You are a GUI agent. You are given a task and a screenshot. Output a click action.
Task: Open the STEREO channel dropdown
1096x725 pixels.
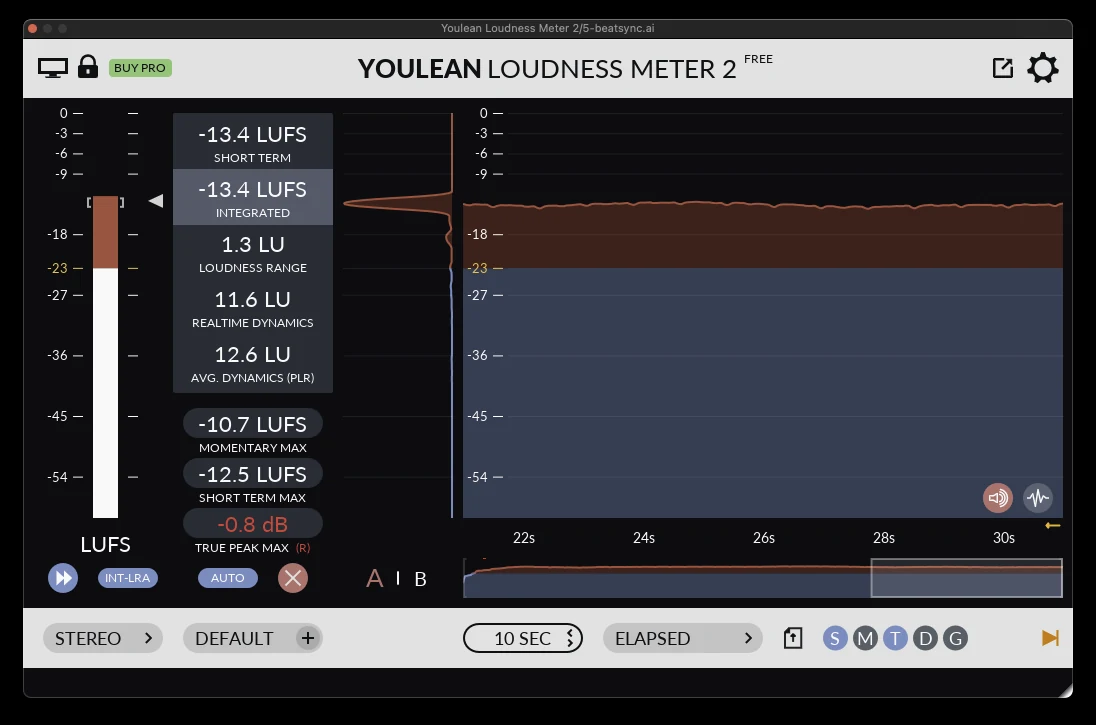103,638
